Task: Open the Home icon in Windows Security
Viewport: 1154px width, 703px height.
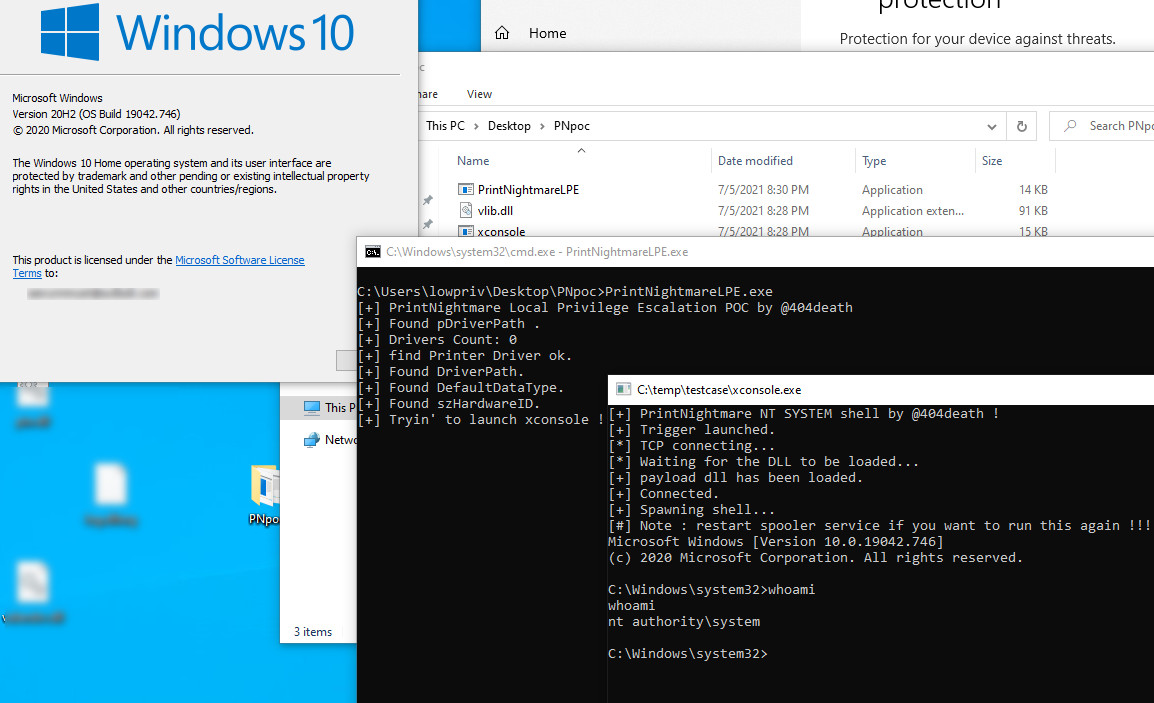Action: tap(502, 33)
